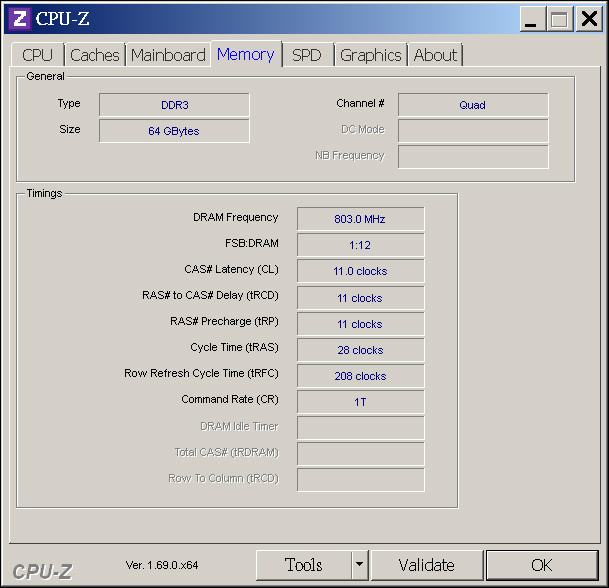Image resolution: width=609 pixels, height=588 pixels.
Task: Click the Ver. 1.69.0.x64 version text
Action: (x=162, y=565)
